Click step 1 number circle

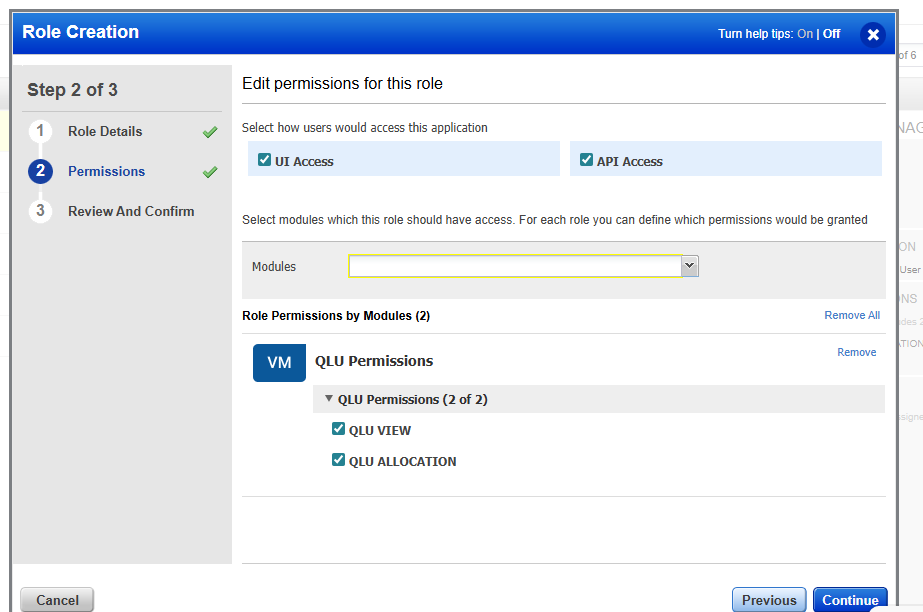tap(40, 131)
